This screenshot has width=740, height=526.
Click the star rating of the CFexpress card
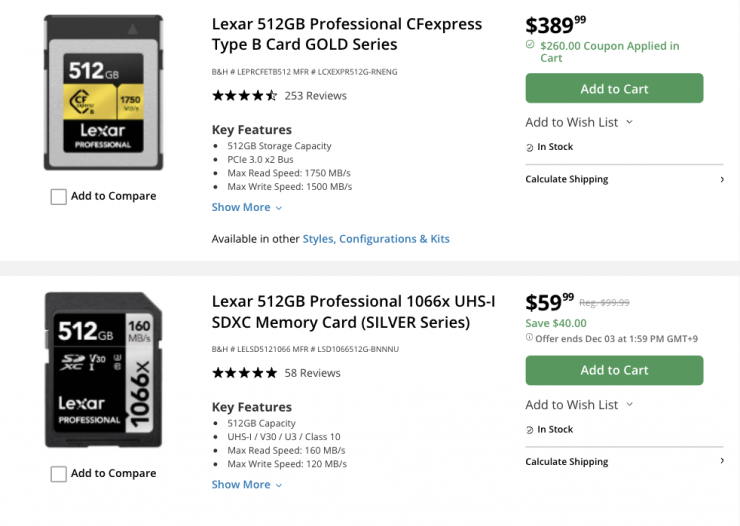[x=244, y=96]
